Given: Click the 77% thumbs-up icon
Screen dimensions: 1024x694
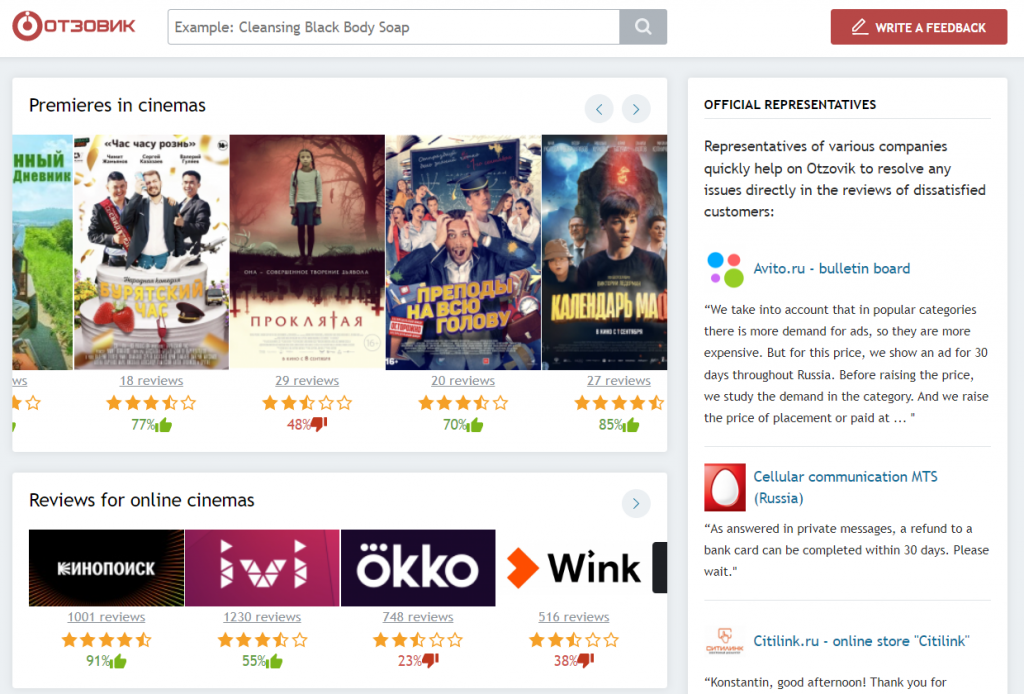Looking at the screenshot, I should coord(165,425).
